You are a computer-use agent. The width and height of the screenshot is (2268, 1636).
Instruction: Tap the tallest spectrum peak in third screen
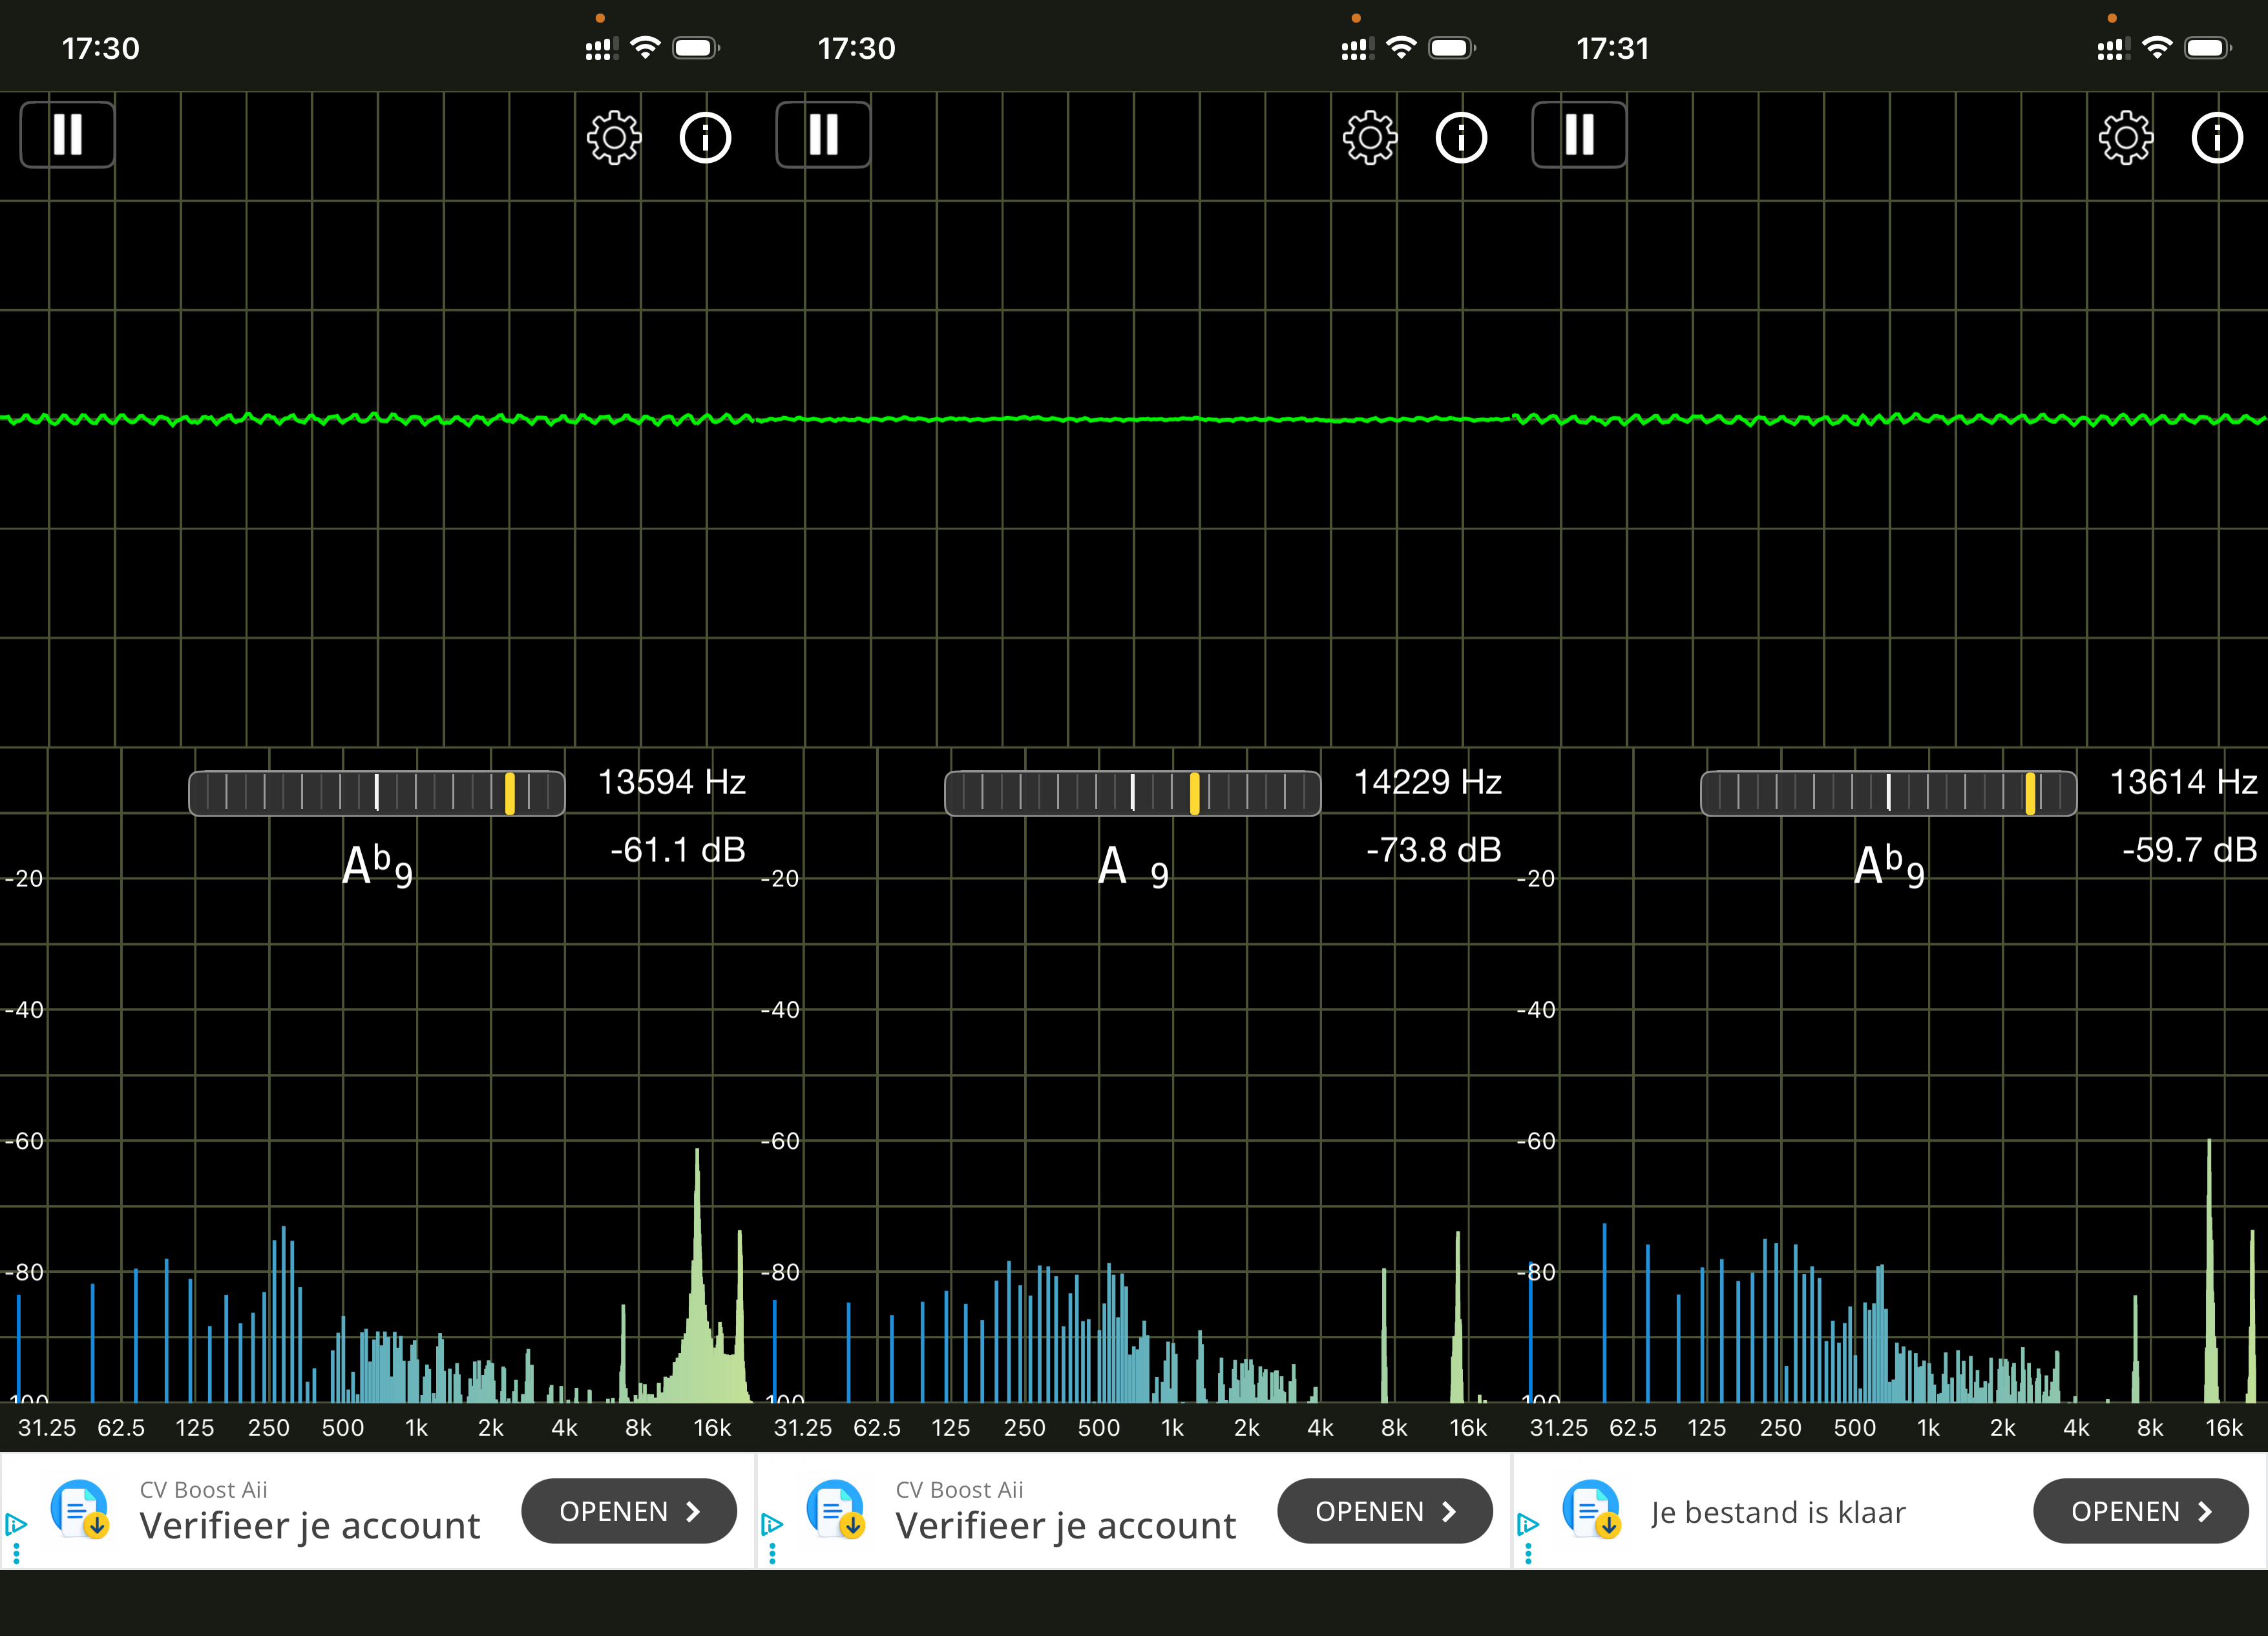tap(2209, 1270)
